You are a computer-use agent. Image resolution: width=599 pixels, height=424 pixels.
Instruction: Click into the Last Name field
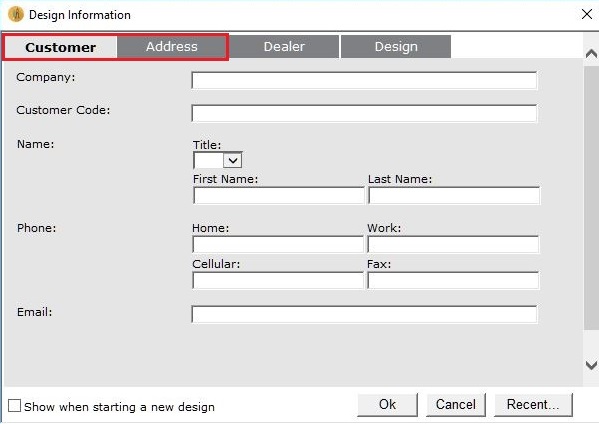(x=454, y=196)
